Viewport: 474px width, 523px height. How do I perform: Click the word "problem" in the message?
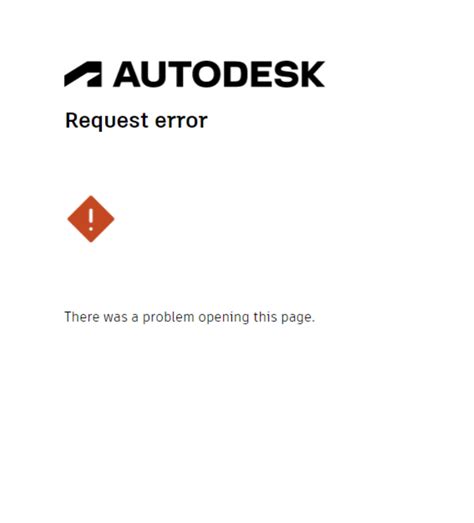(168, 318)
